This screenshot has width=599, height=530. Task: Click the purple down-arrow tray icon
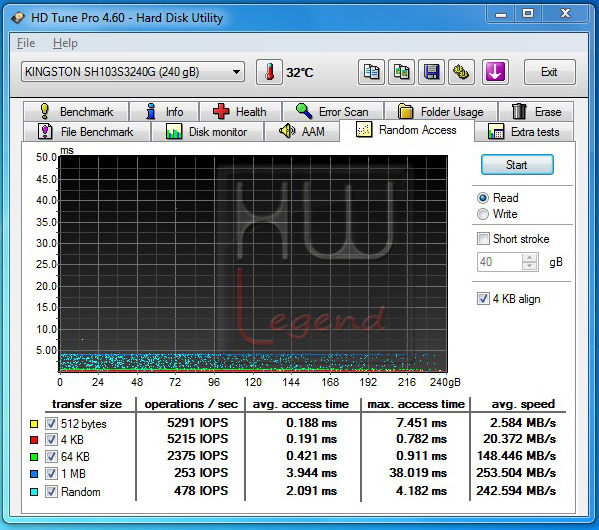pyautogui.click(x=495, y=72)
